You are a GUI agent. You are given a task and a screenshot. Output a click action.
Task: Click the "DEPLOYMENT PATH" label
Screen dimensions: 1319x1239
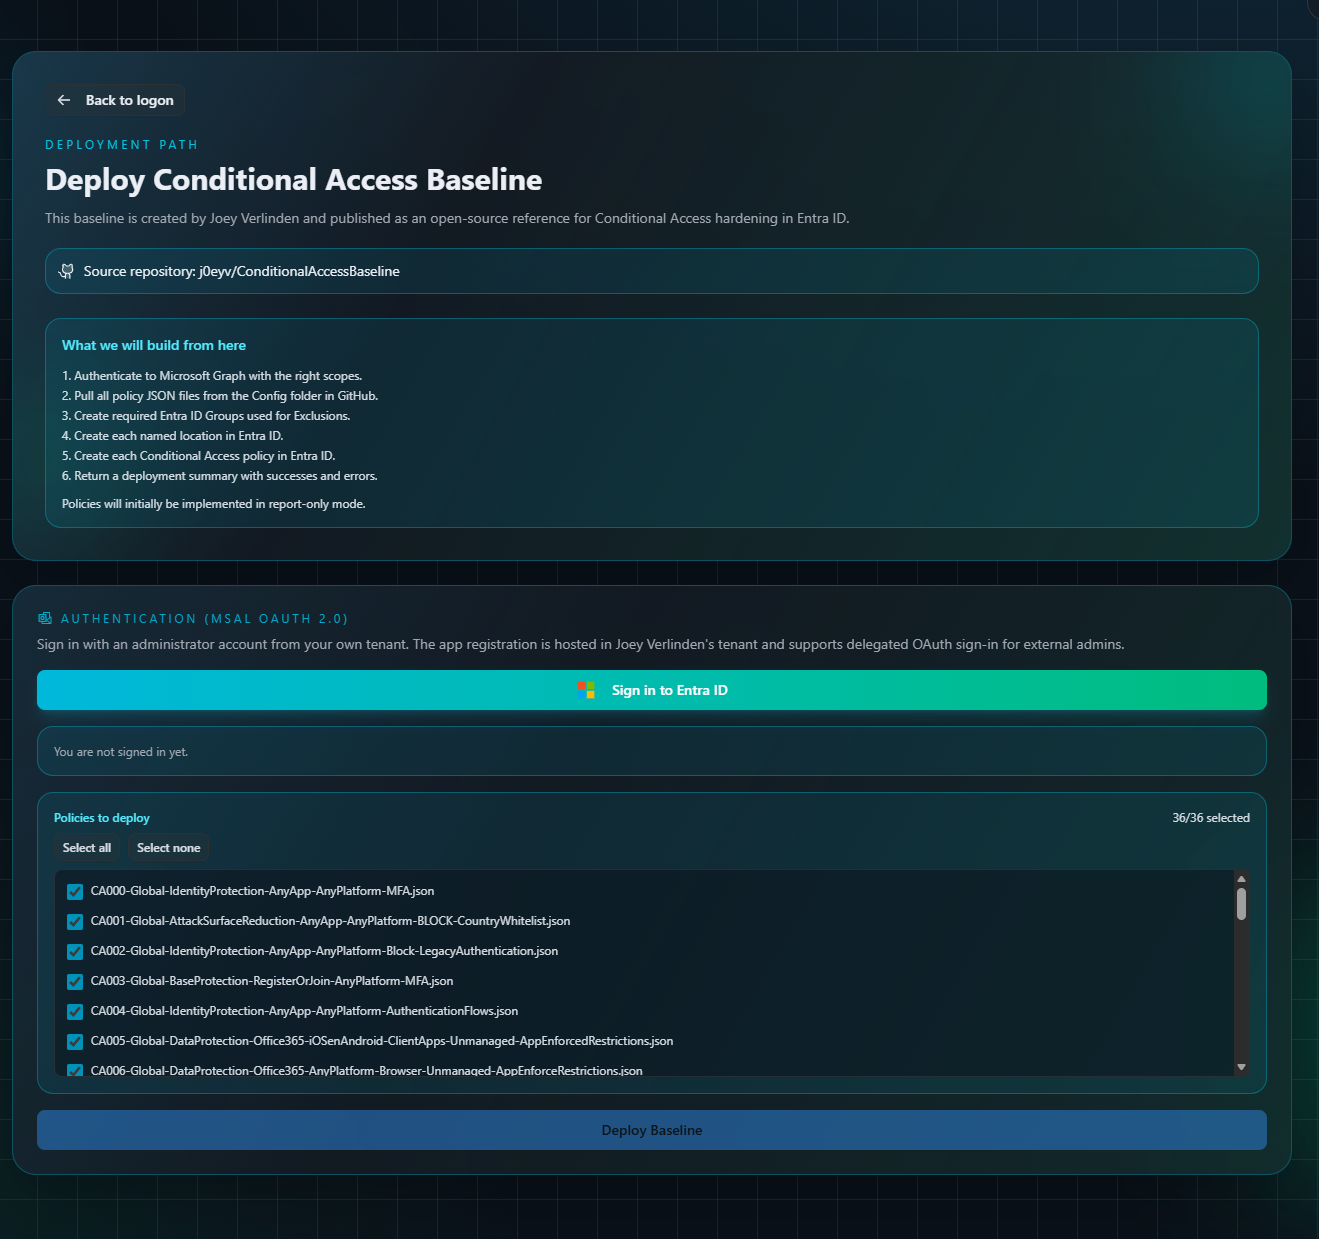pos(122,145)
